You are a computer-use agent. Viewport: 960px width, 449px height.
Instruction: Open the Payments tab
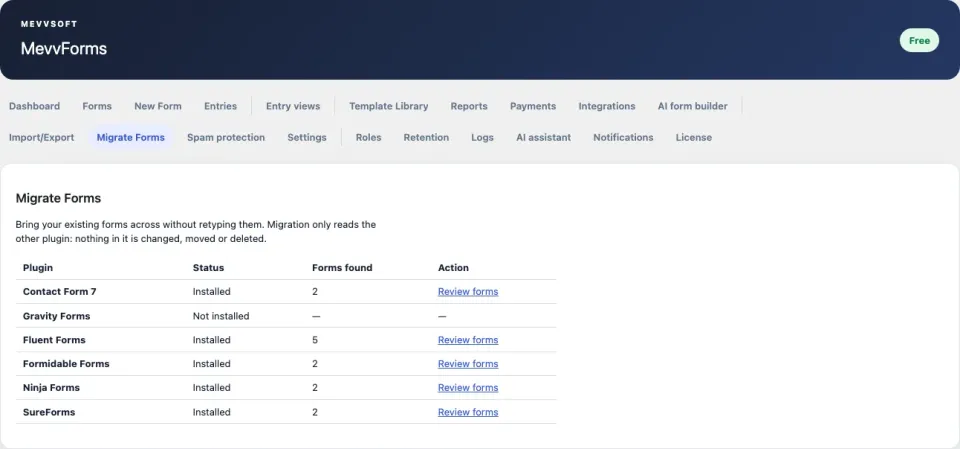coord(533,106)
